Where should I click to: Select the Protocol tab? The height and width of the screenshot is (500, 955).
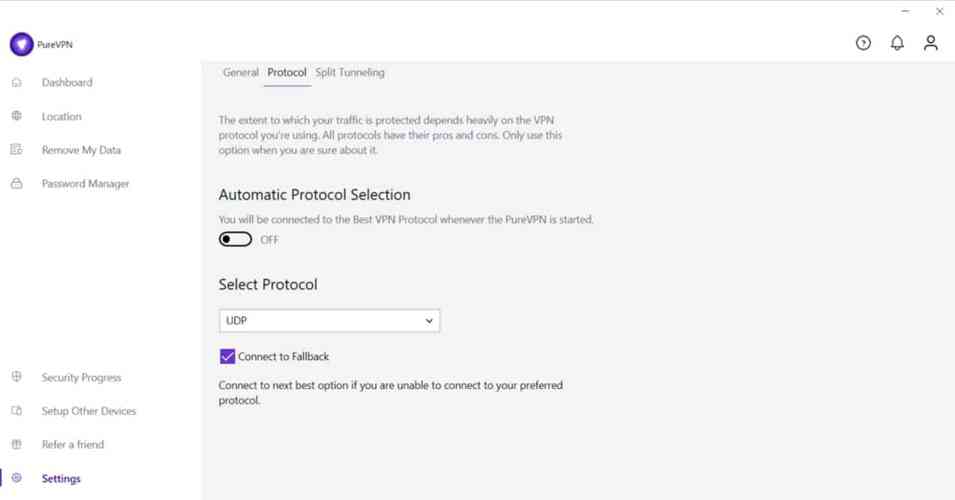(x=287, y=72)
